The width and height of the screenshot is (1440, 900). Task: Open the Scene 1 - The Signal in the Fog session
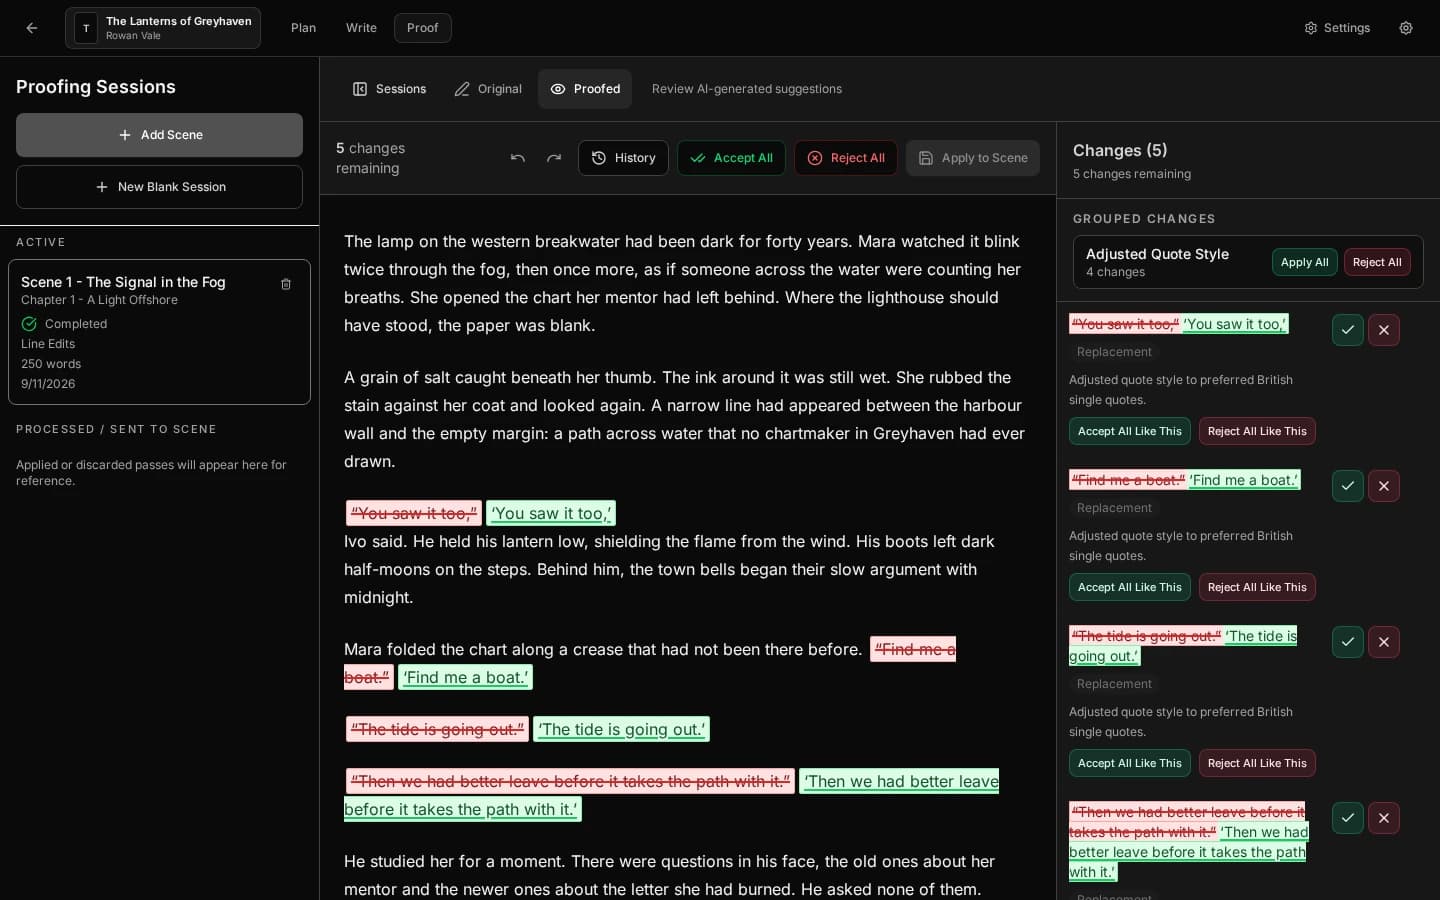159,332
